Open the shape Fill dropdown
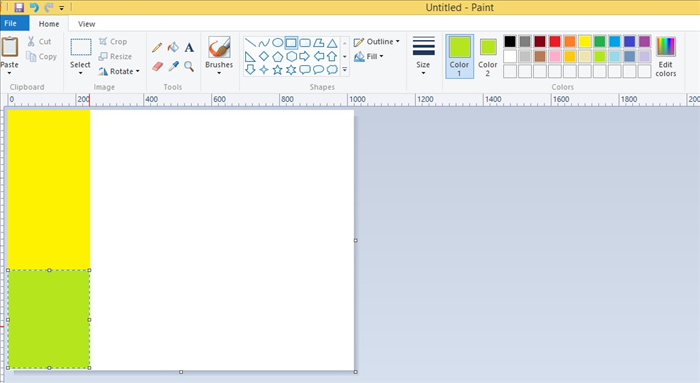The width and height of the screenshot is (700, 383). (369, 56)
